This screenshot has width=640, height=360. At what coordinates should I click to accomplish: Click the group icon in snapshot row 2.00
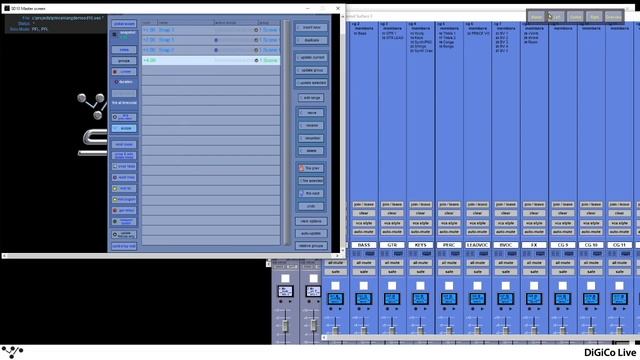pos(256,40)
